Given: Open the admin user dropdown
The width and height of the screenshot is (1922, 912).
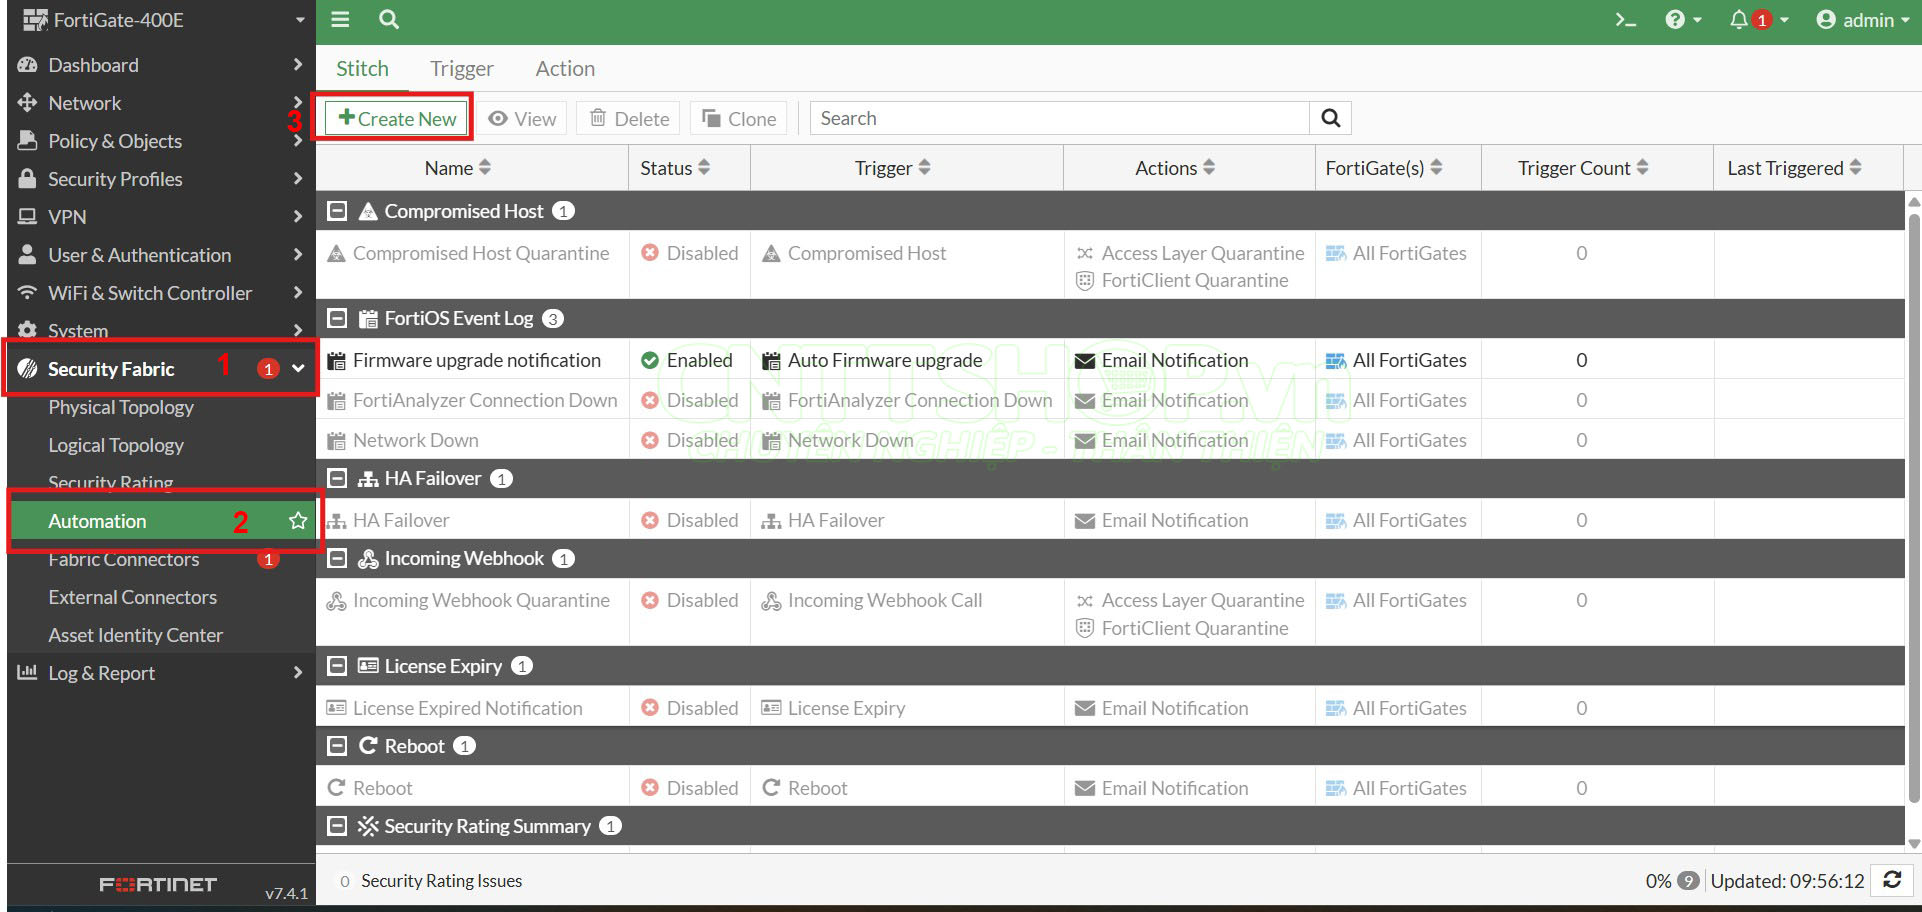Looking at the screenshot, I should click(1863, 20).
